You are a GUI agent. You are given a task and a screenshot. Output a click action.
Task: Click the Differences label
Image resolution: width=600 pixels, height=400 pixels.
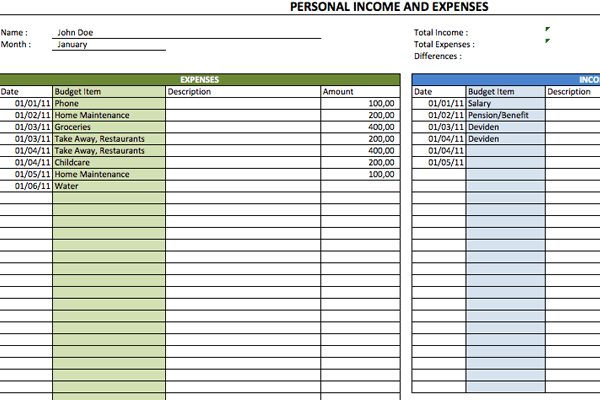438,56
